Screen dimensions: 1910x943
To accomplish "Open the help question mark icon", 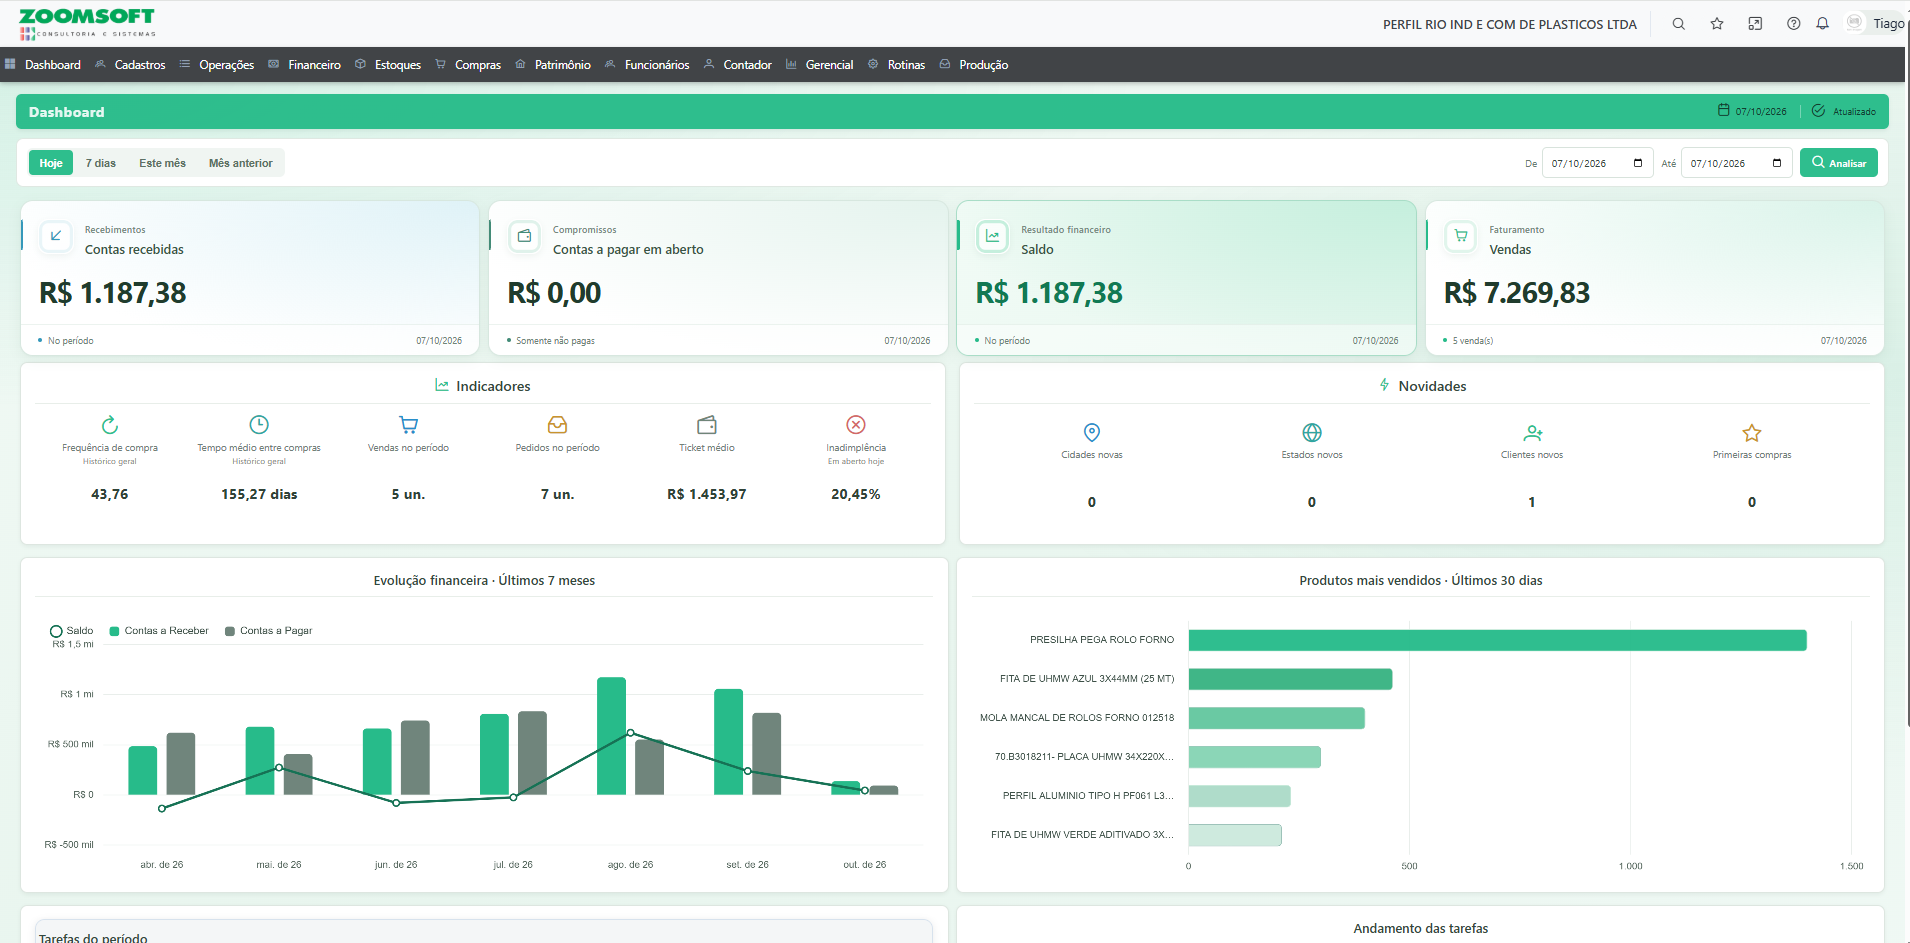I will point(1794,24).
